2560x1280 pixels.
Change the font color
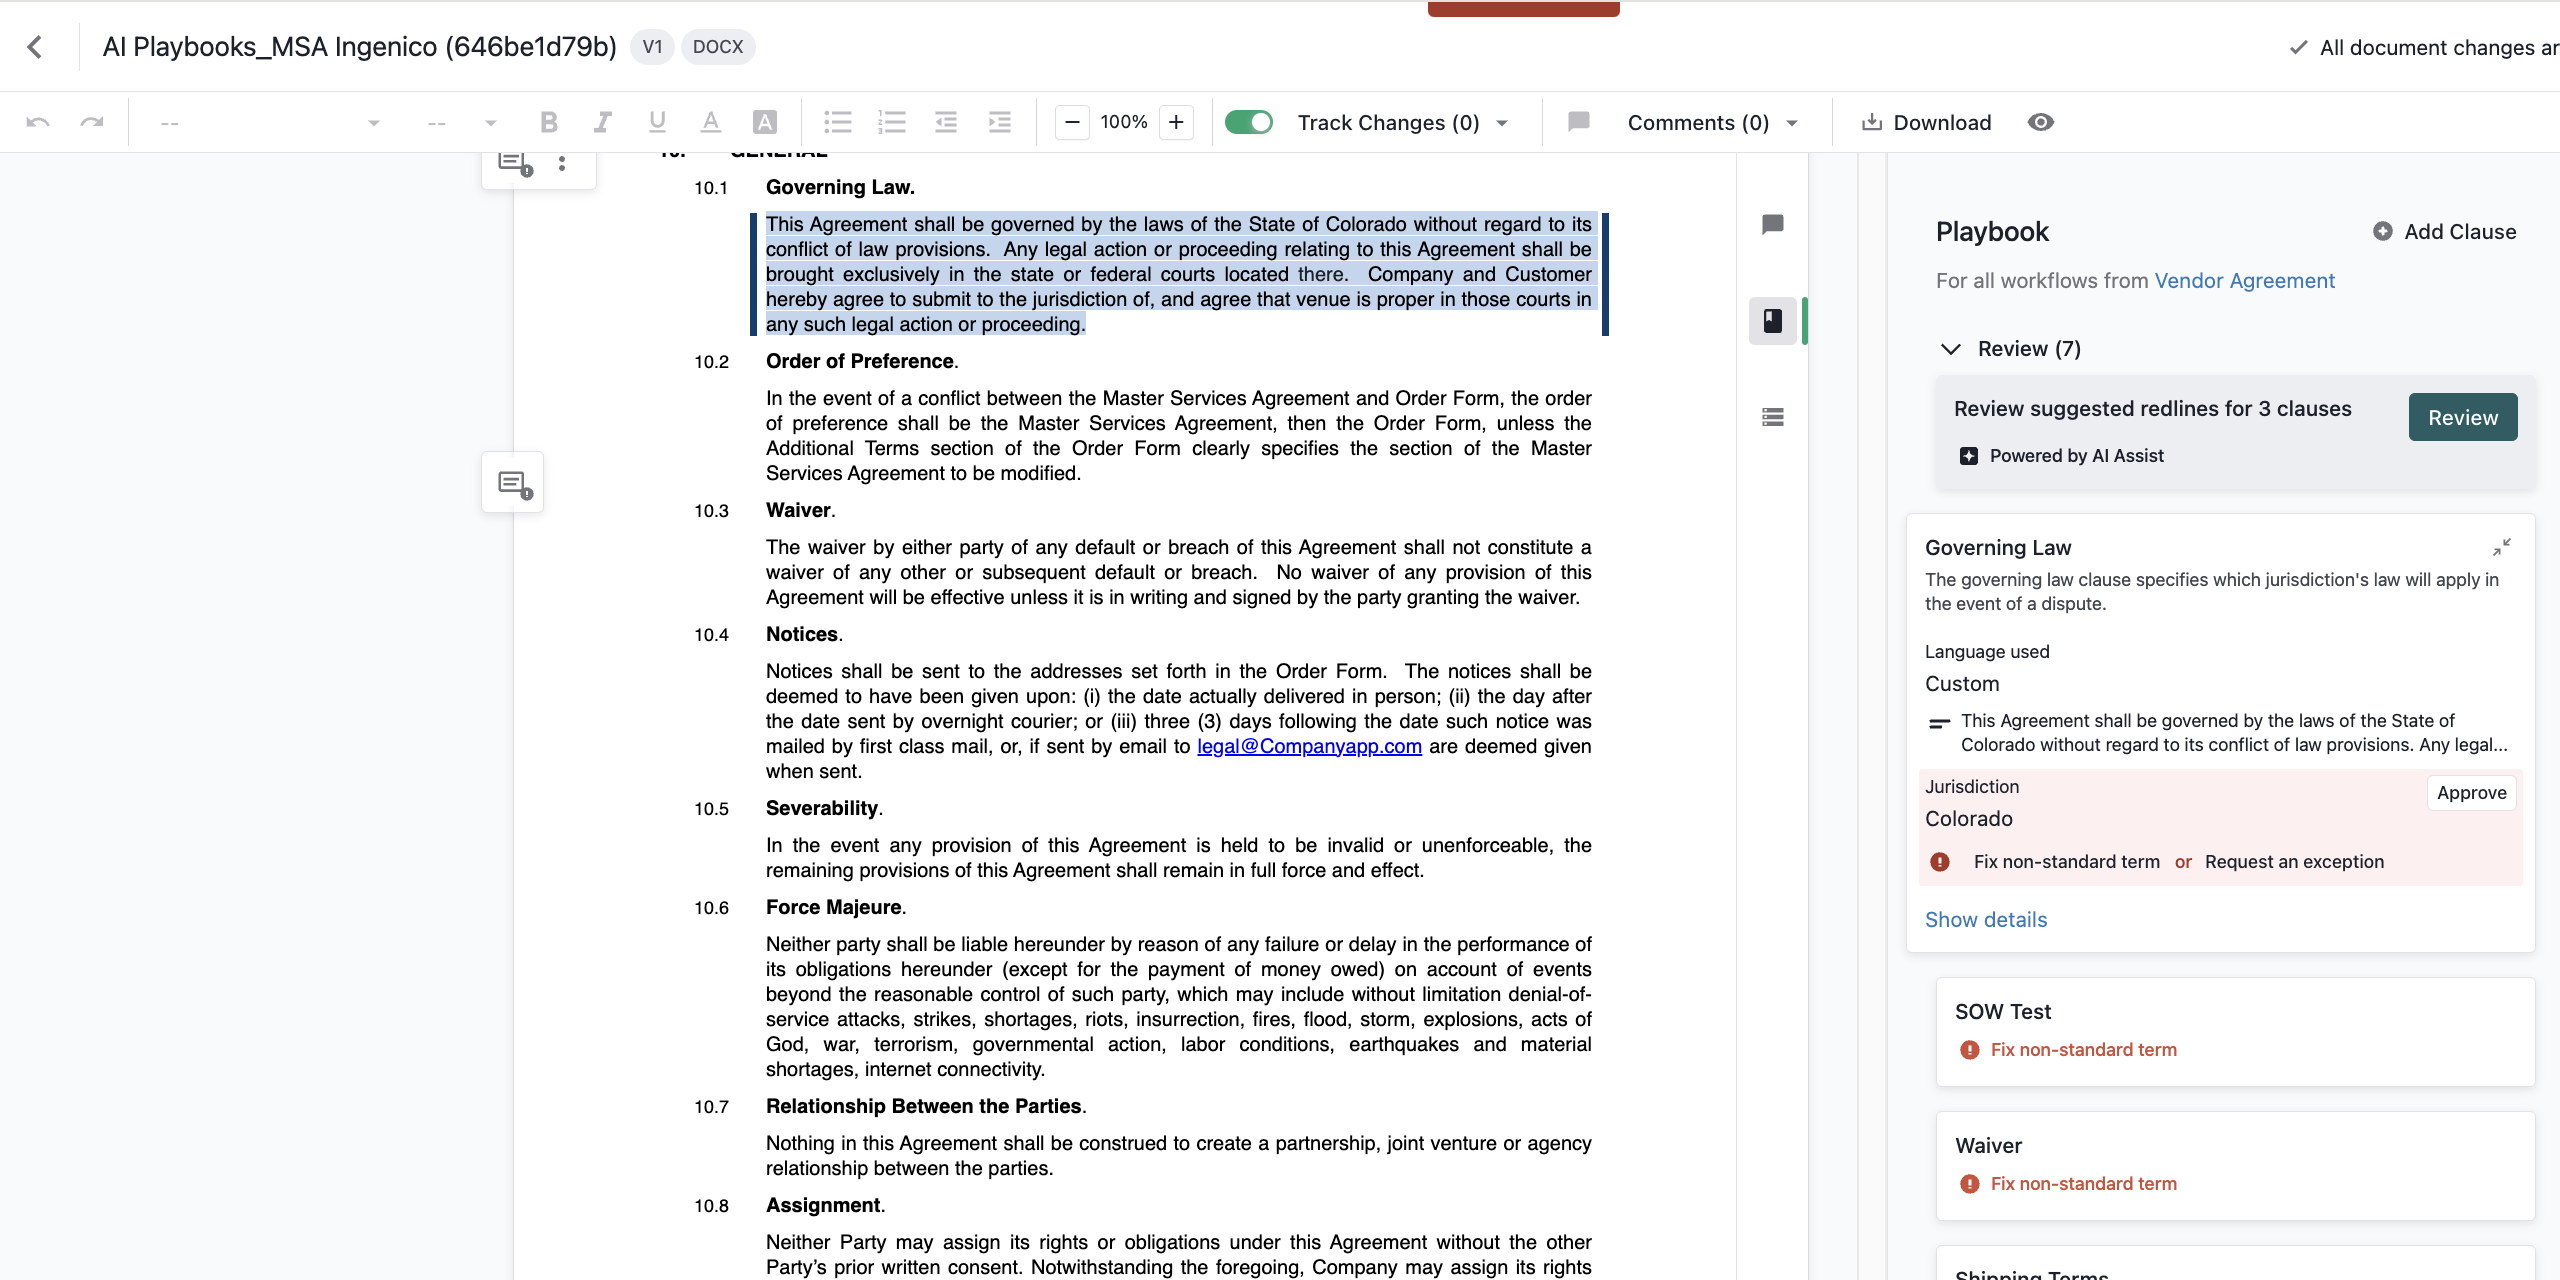coord(711,122)
